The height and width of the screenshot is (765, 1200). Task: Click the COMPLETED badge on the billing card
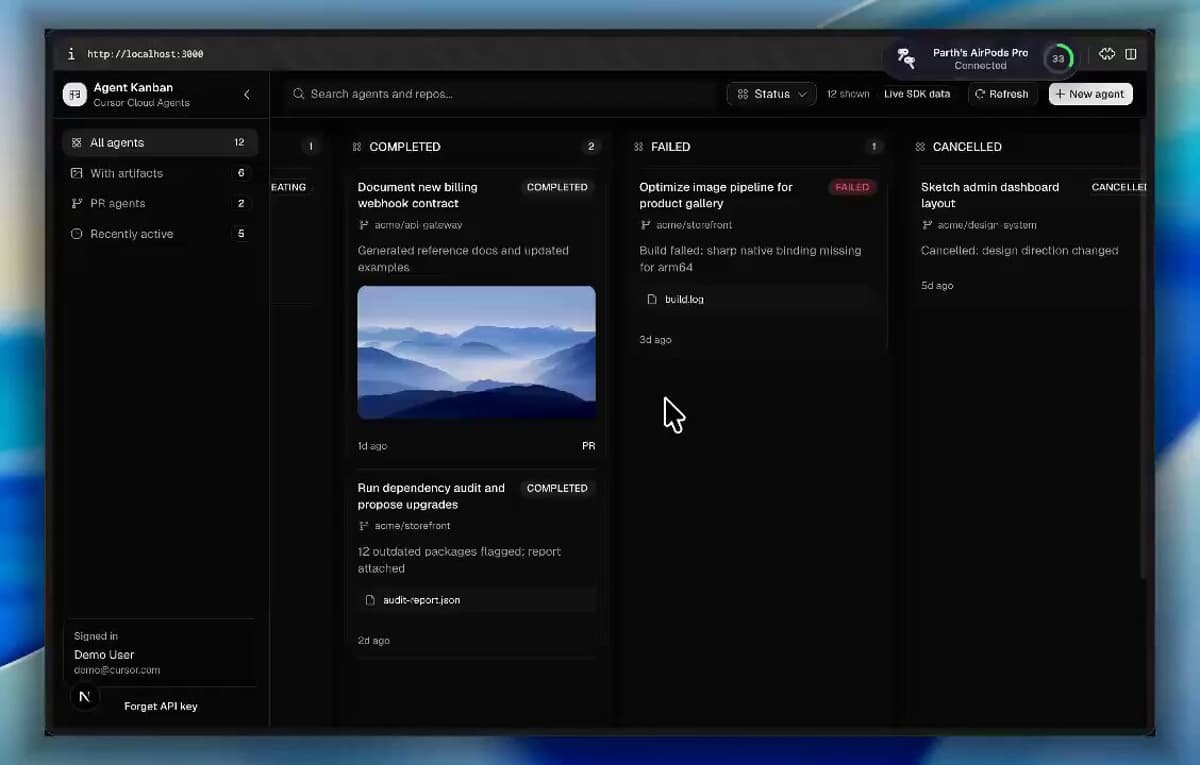(x=557, y=187)
